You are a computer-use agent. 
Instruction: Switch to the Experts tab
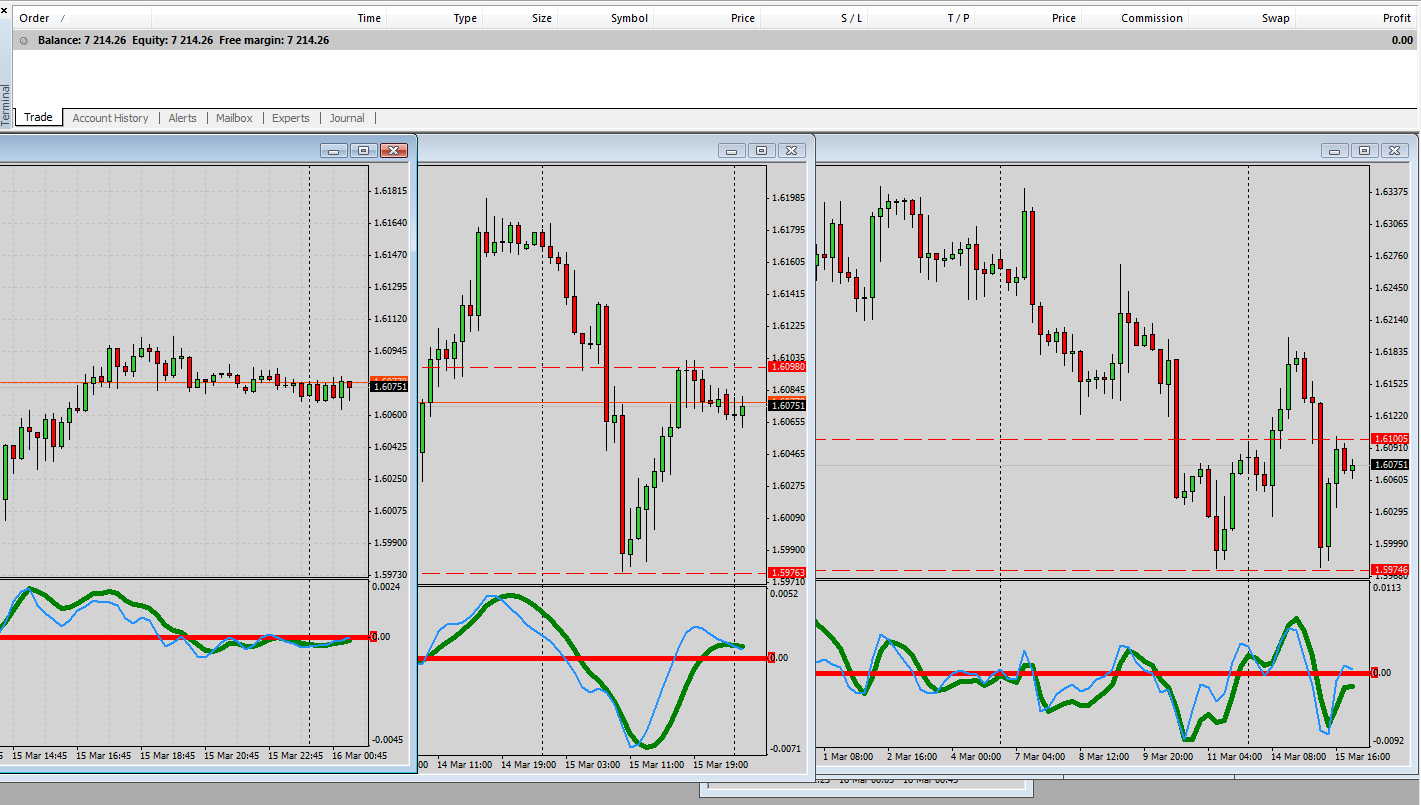click(291, 118)
